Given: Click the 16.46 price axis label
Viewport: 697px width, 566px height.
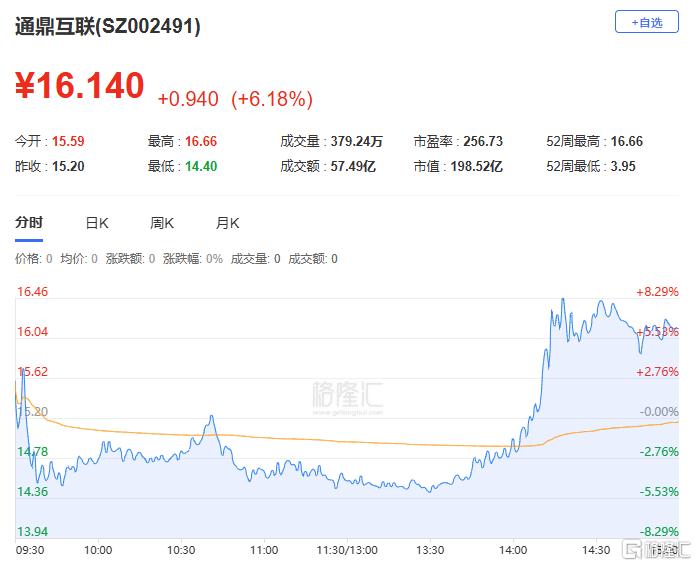Looking at the screenshot, I should coord(33,292).
